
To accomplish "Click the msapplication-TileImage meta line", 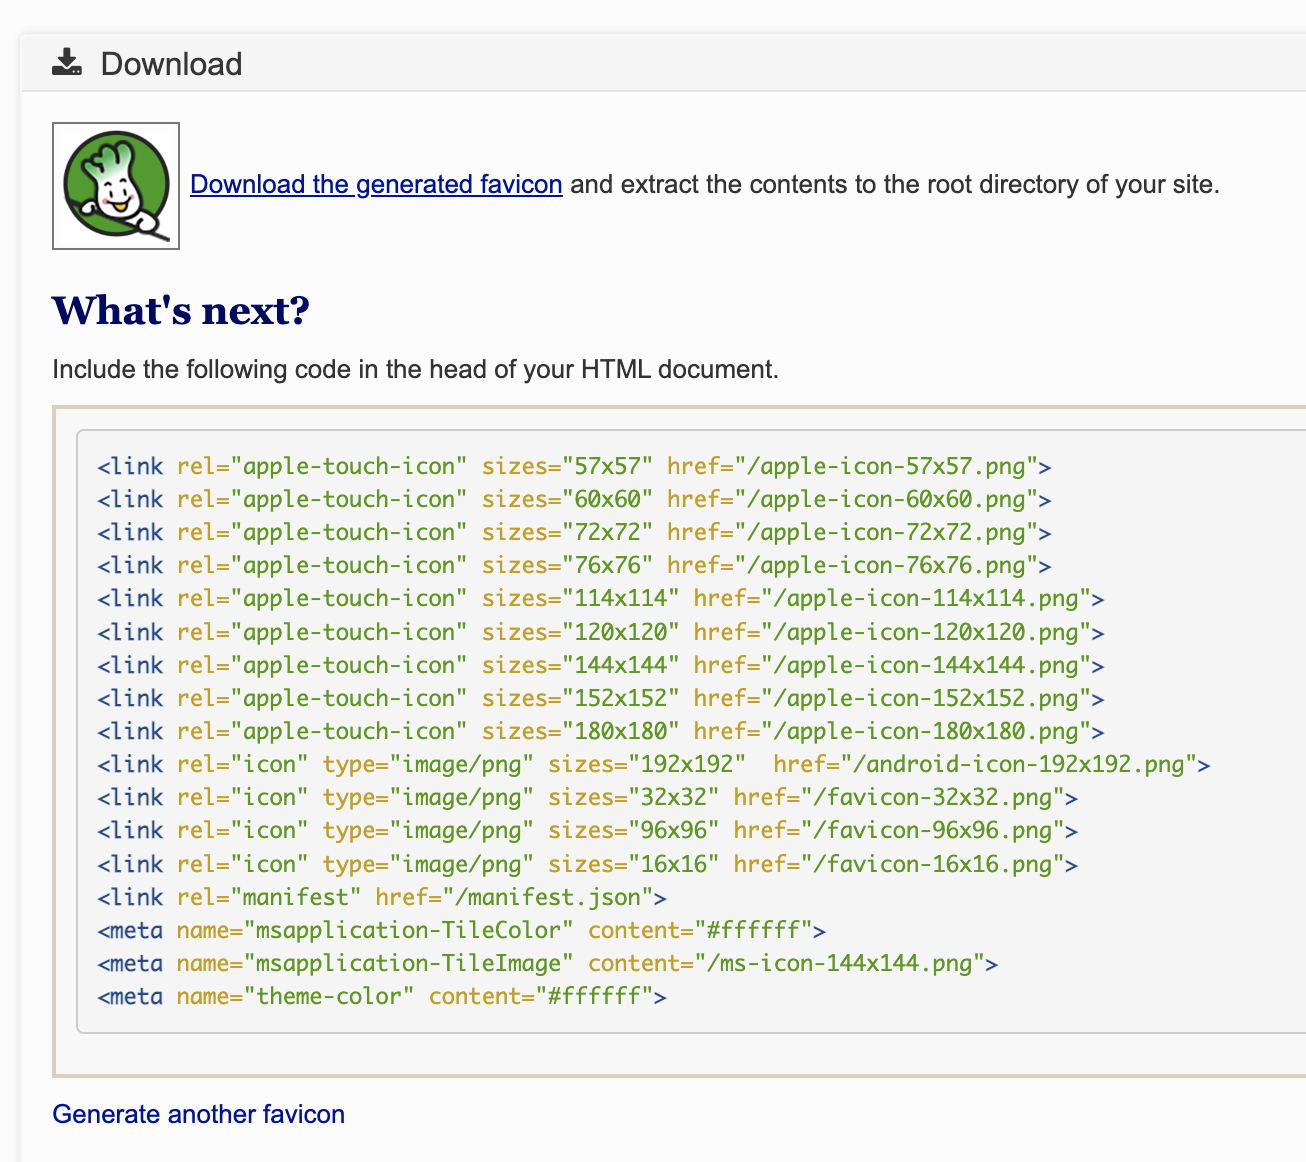I will 547,963.
